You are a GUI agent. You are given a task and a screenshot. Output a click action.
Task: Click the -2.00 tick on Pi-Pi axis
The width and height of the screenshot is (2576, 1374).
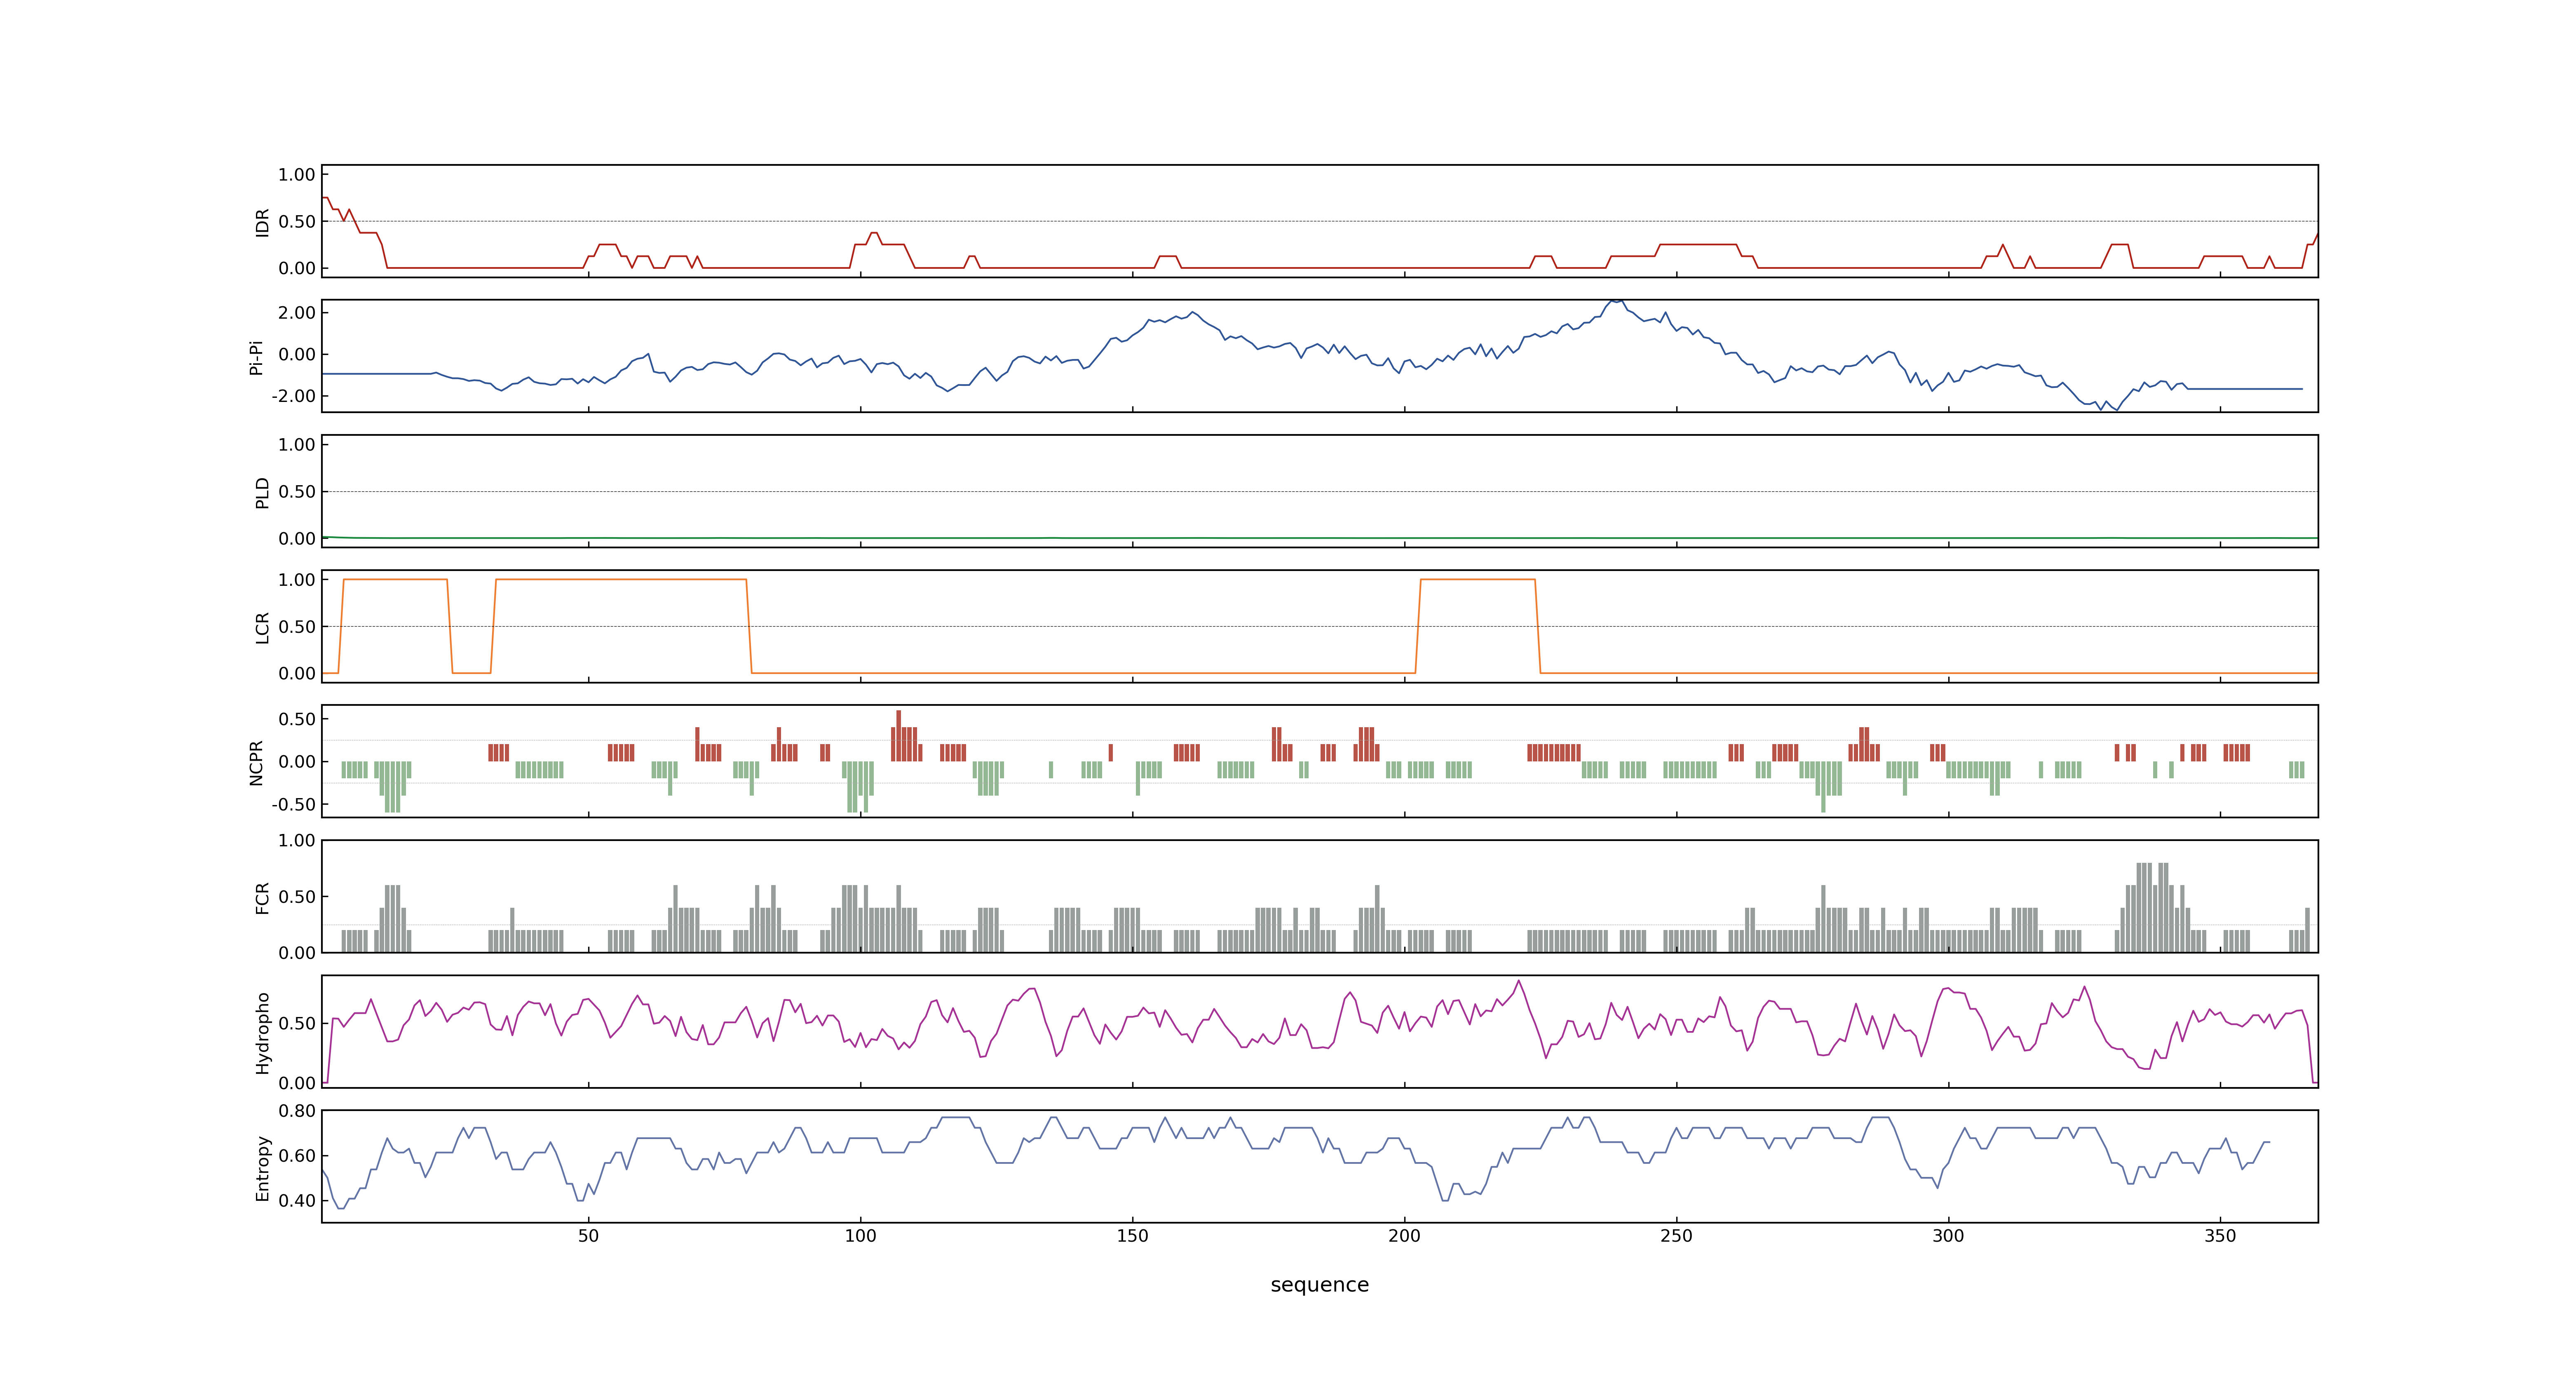click(293, 396)
